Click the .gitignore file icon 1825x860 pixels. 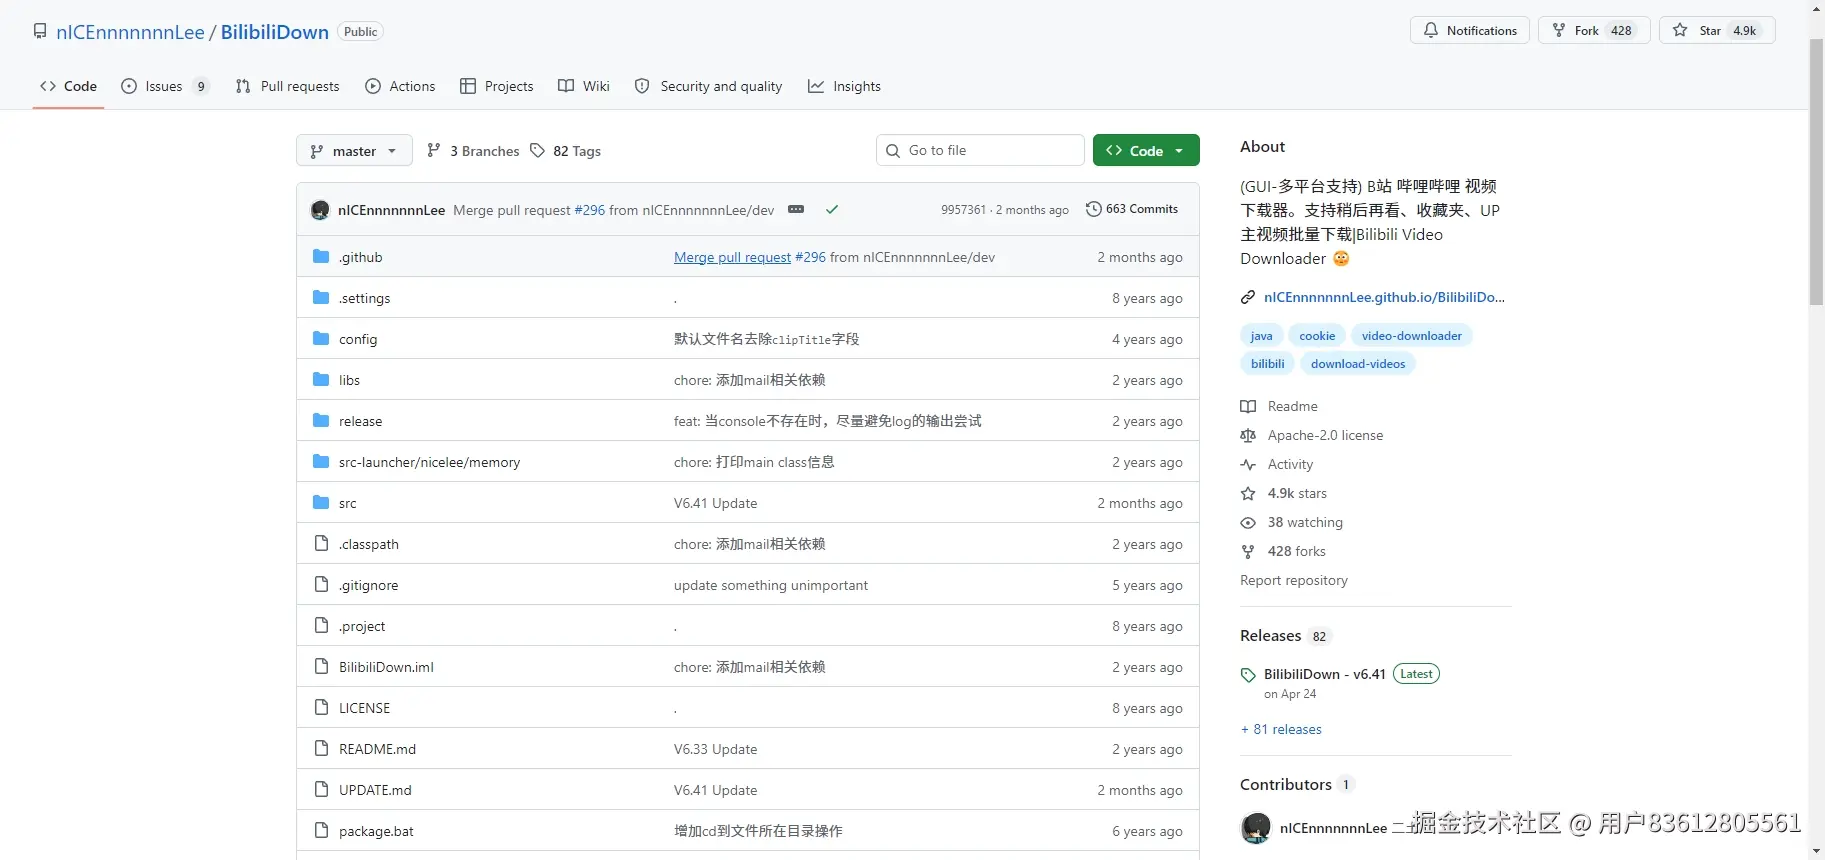321,585
